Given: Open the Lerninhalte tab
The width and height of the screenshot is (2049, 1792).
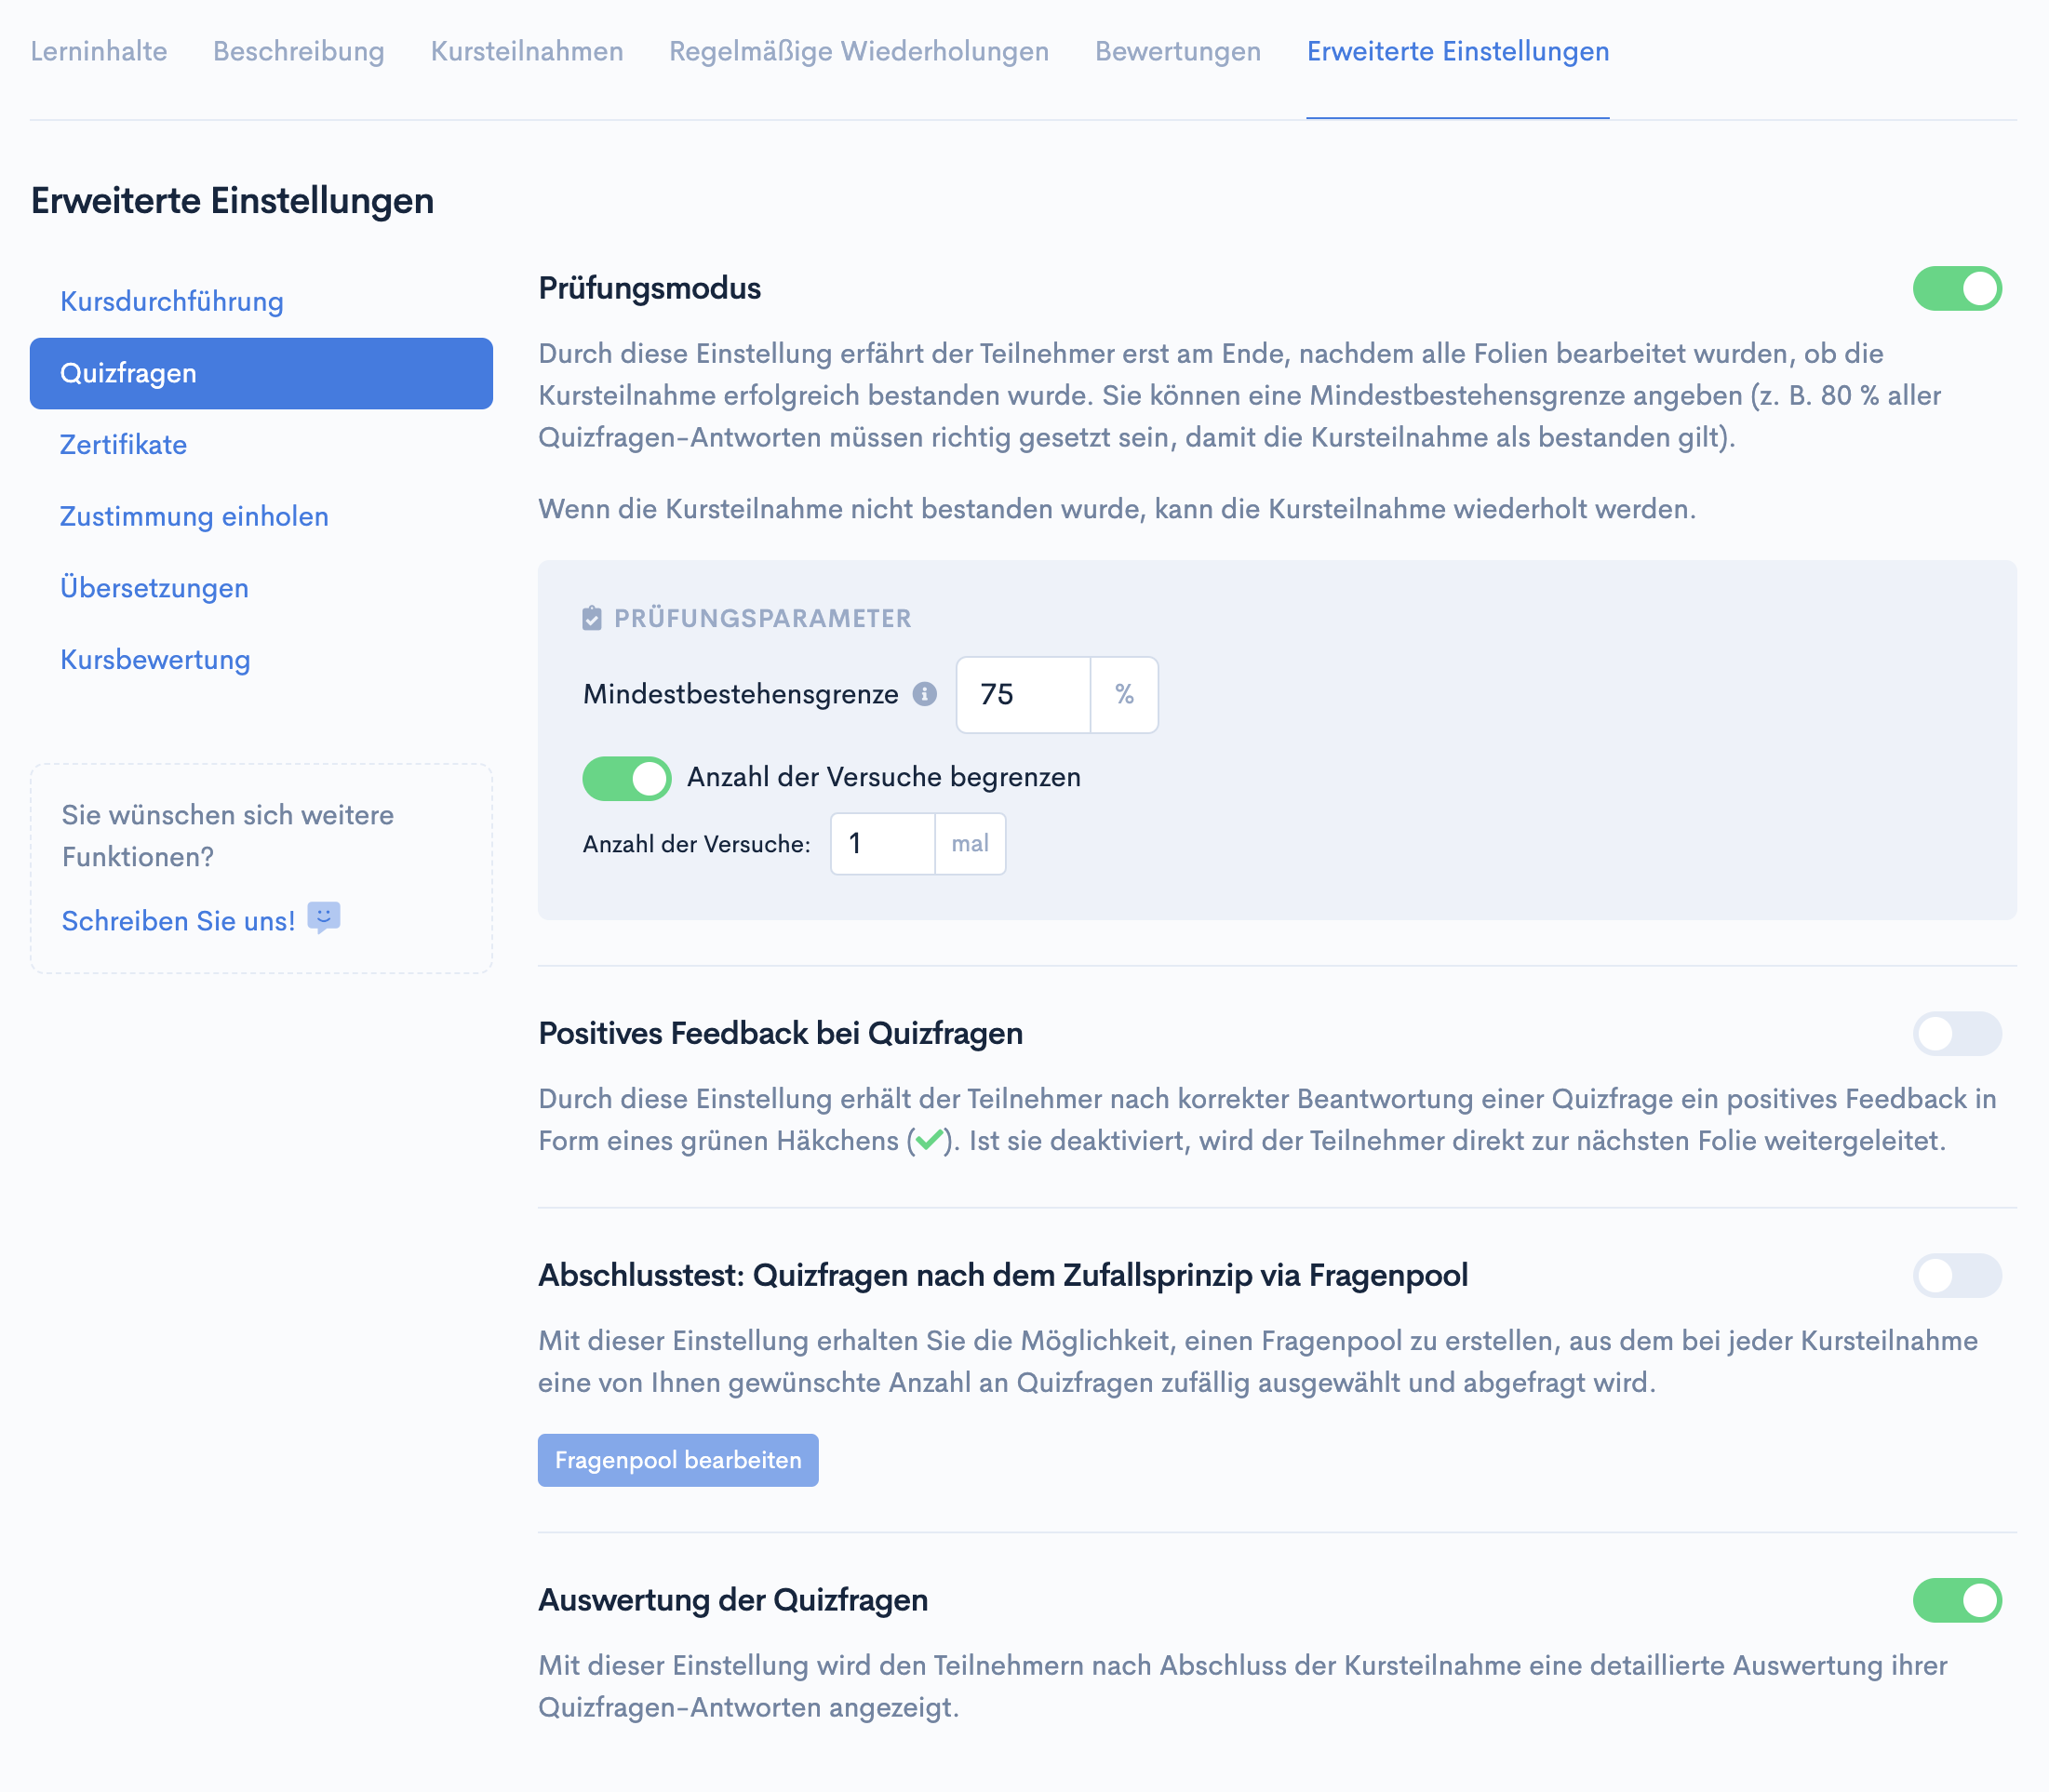Looking at the screenshot, I should pyautogui.click(x=99, y=51).
